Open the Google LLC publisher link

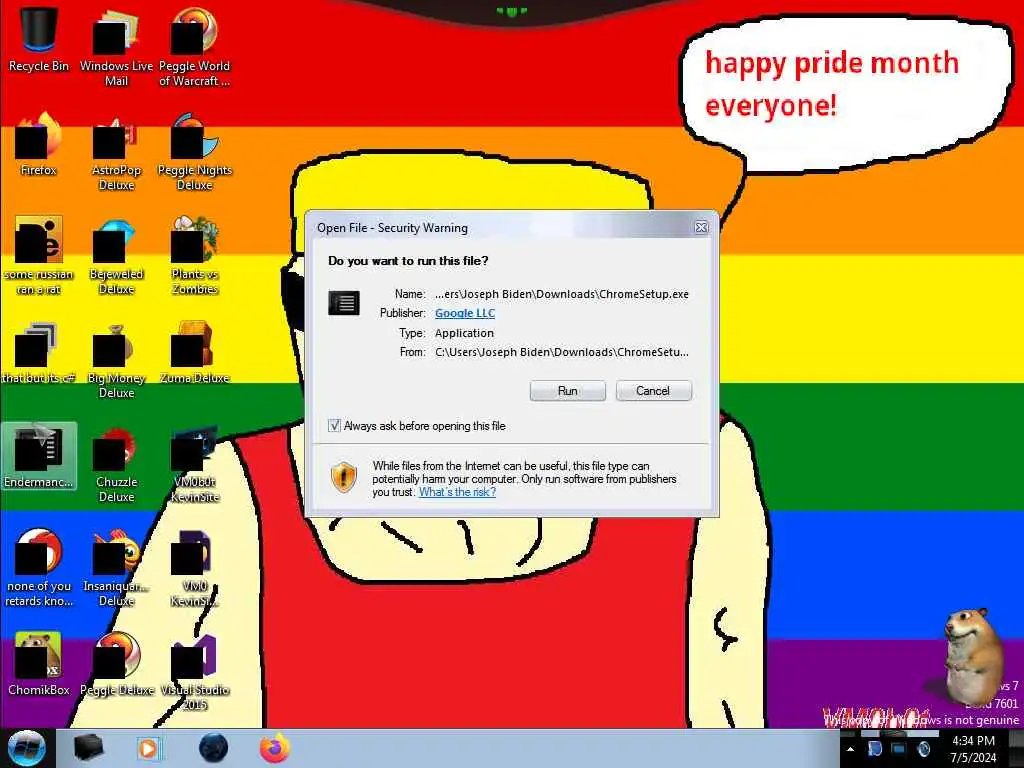click(465, 313)
